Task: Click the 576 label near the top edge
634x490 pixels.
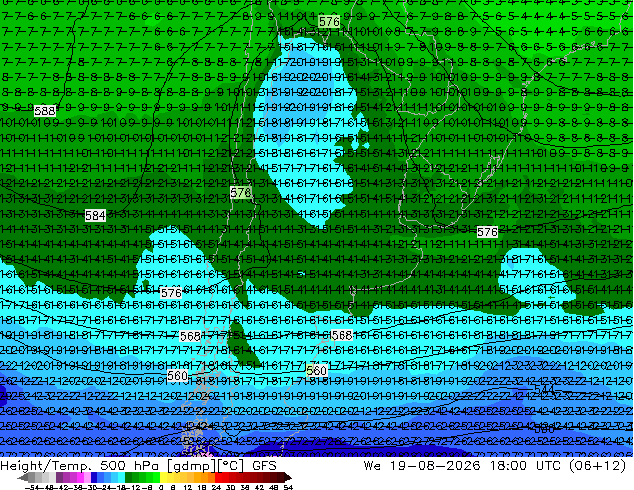Action: (329, 21)
